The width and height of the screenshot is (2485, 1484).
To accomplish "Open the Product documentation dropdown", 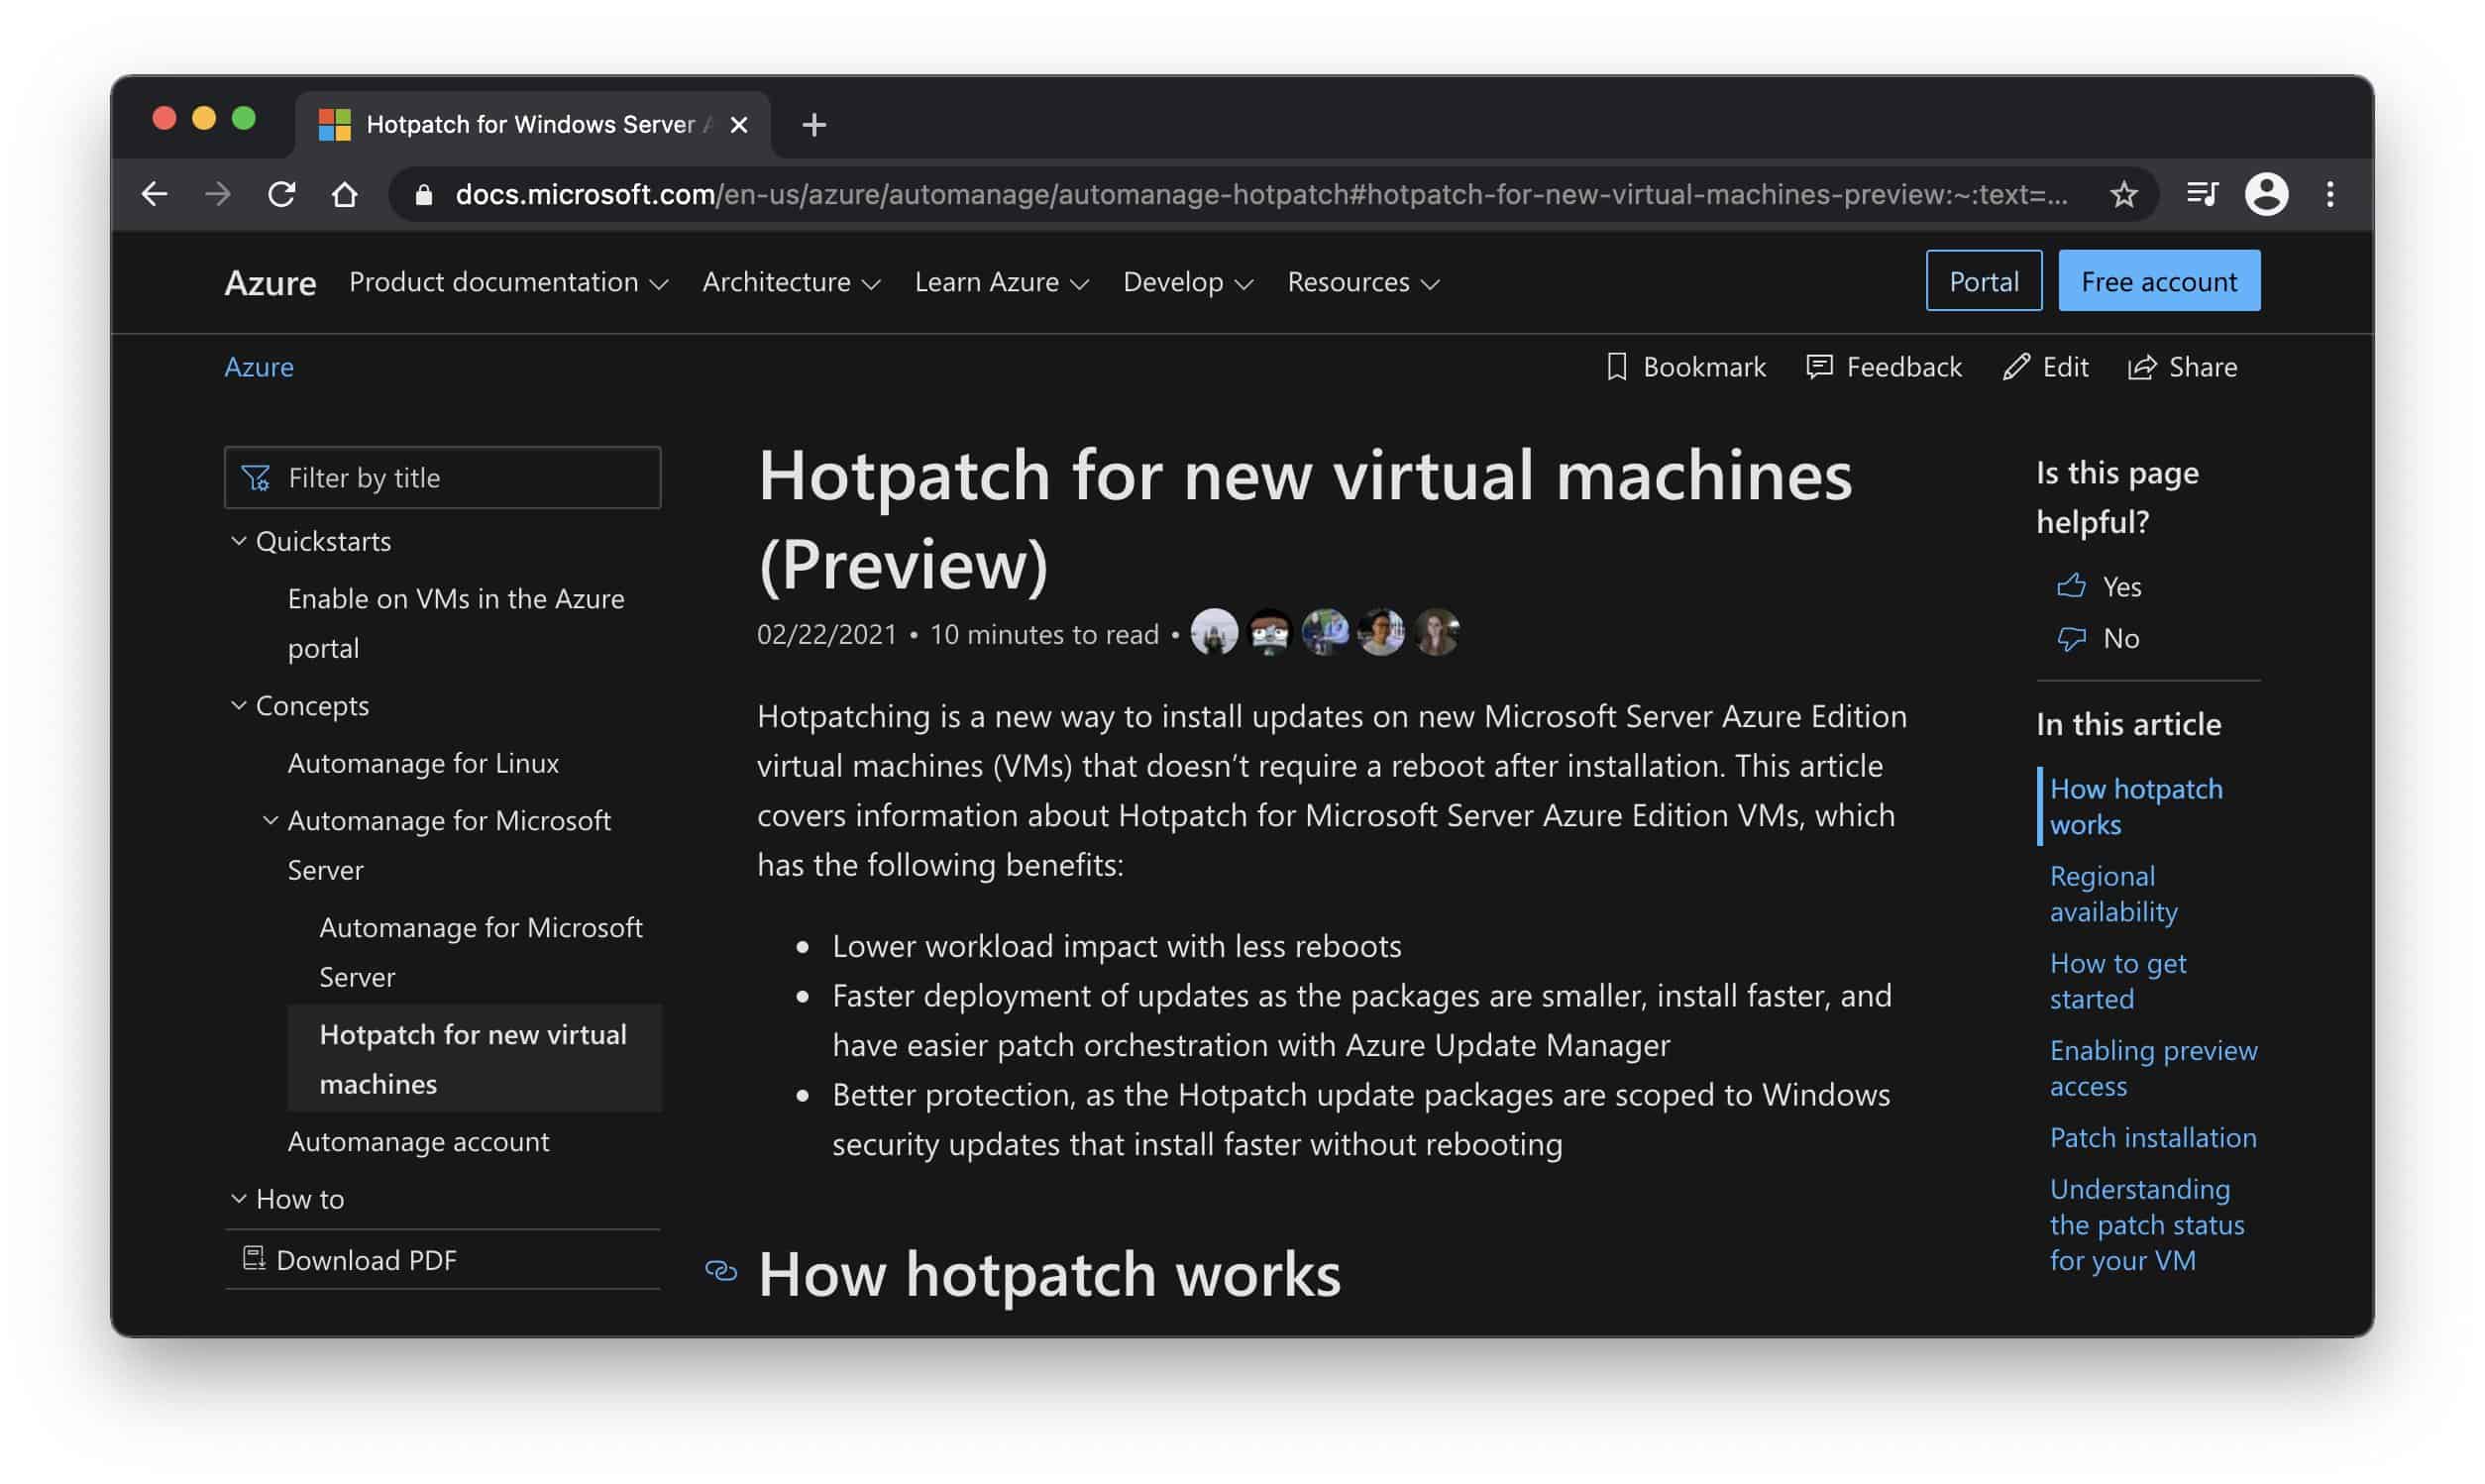I will pos(508,282).
